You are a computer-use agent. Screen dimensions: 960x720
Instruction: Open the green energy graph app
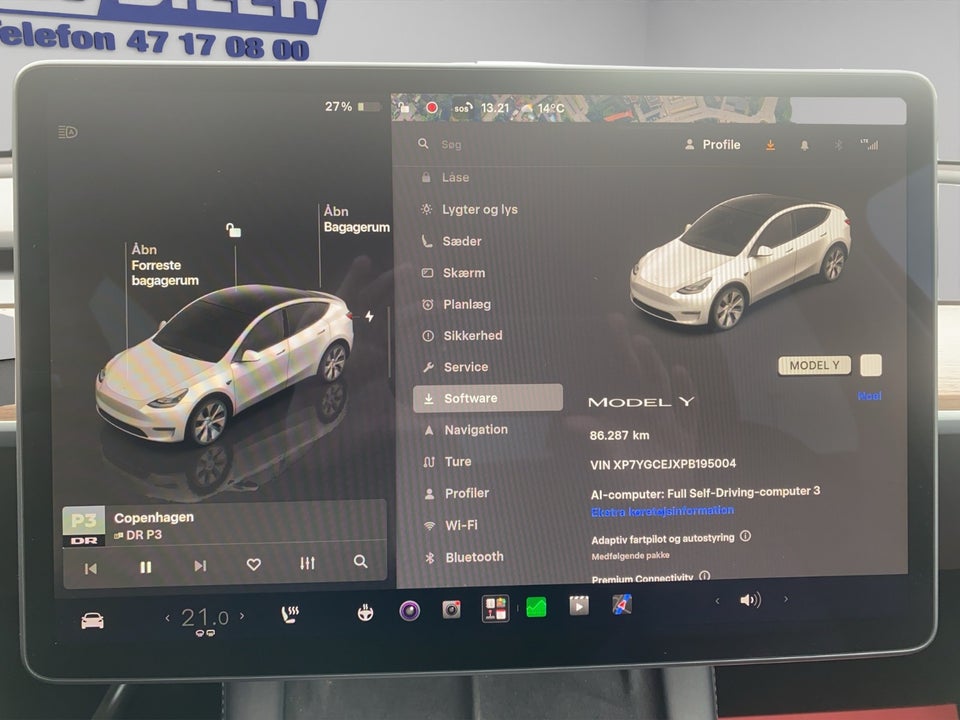tap(536, 607)
